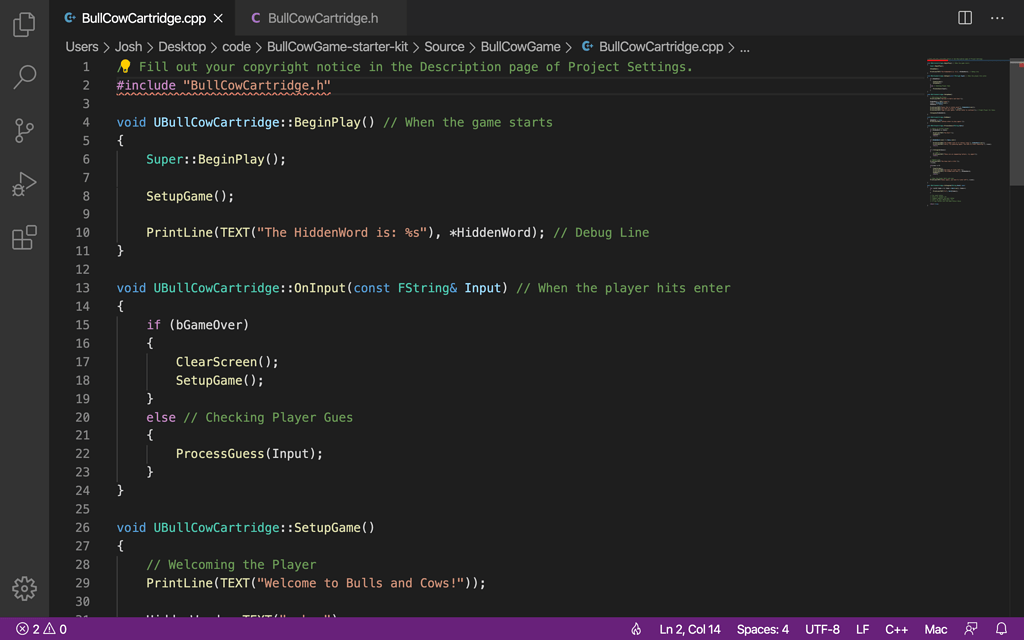1024x640 pixels.
Task: Click the code breadcrumb
Action: tap(236, 47)
